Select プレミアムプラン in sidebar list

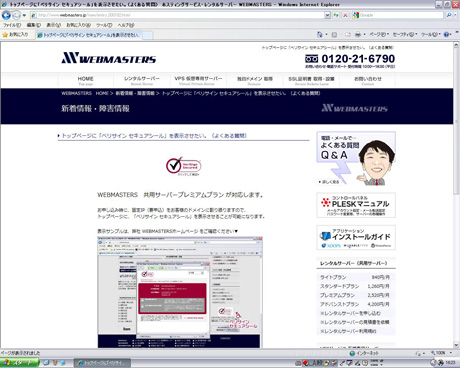click(337, 295)
